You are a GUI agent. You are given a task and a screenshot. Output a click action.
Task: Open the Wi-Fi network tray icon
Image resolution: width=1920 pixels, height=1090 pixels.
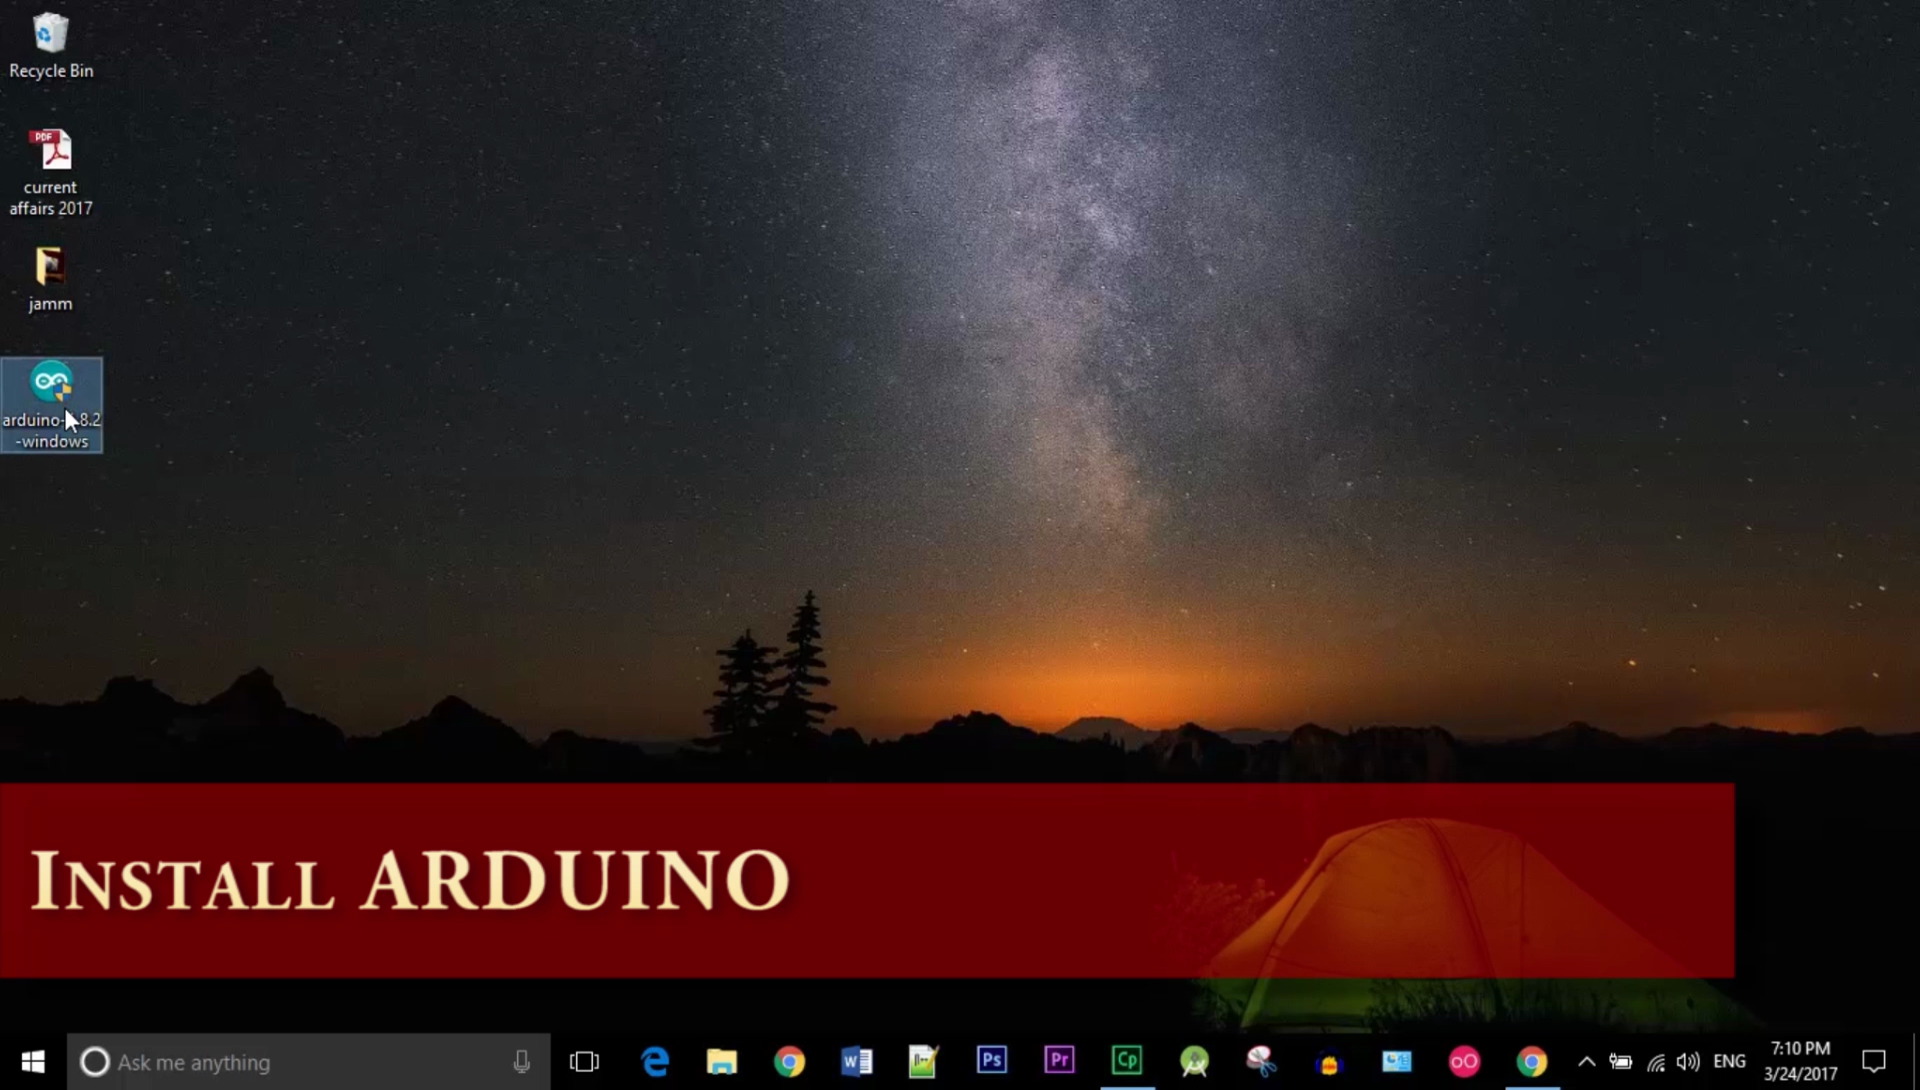pyautogui.click(x=1656, y=1062)
